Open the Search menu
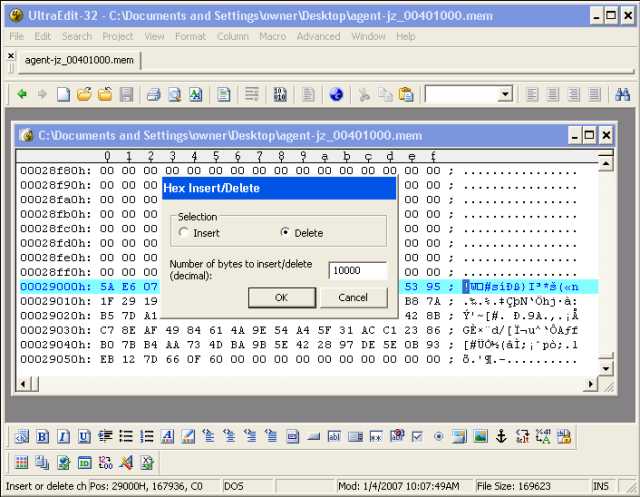Viewport: 640px width, 497px height. click(x=77, y=36)
